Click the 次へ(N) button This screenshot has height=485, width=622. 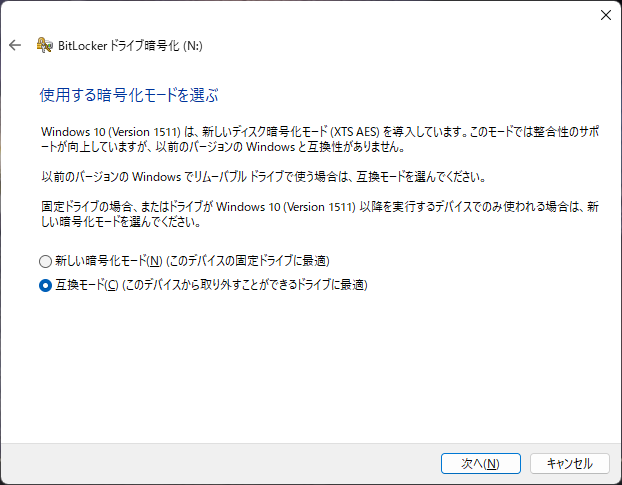pos(481,463)
